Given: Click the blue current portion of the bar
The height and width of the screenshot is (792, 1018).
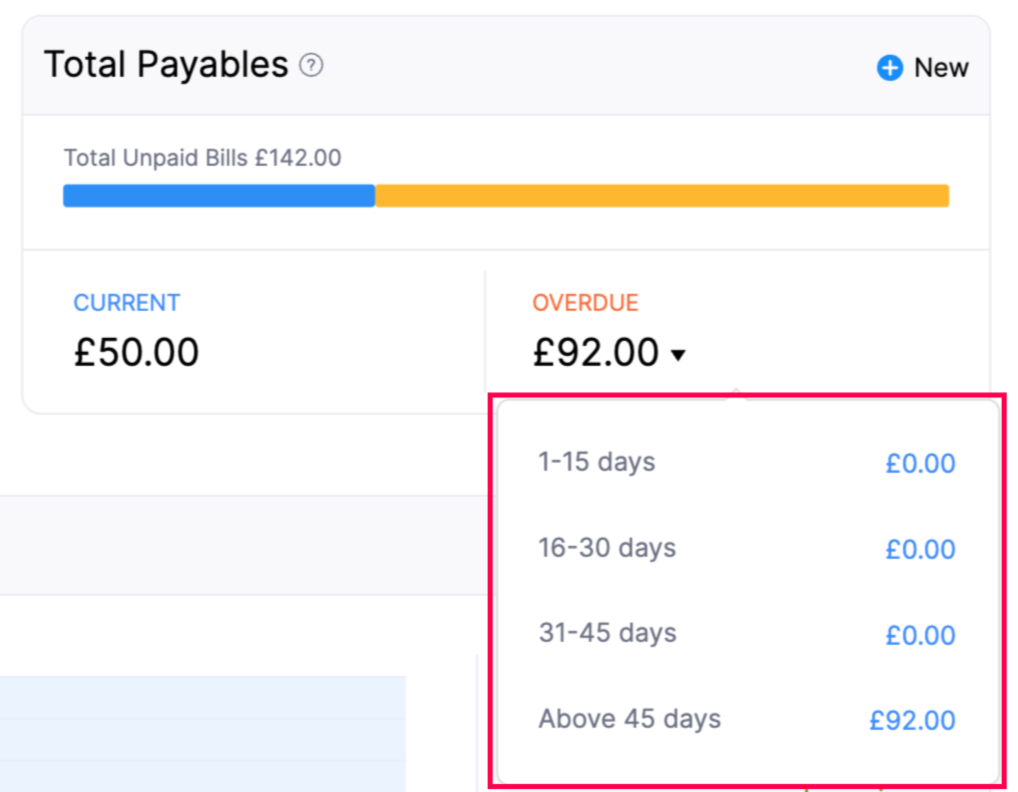Looking at the screenshot, I should click(x=218, y=195).
